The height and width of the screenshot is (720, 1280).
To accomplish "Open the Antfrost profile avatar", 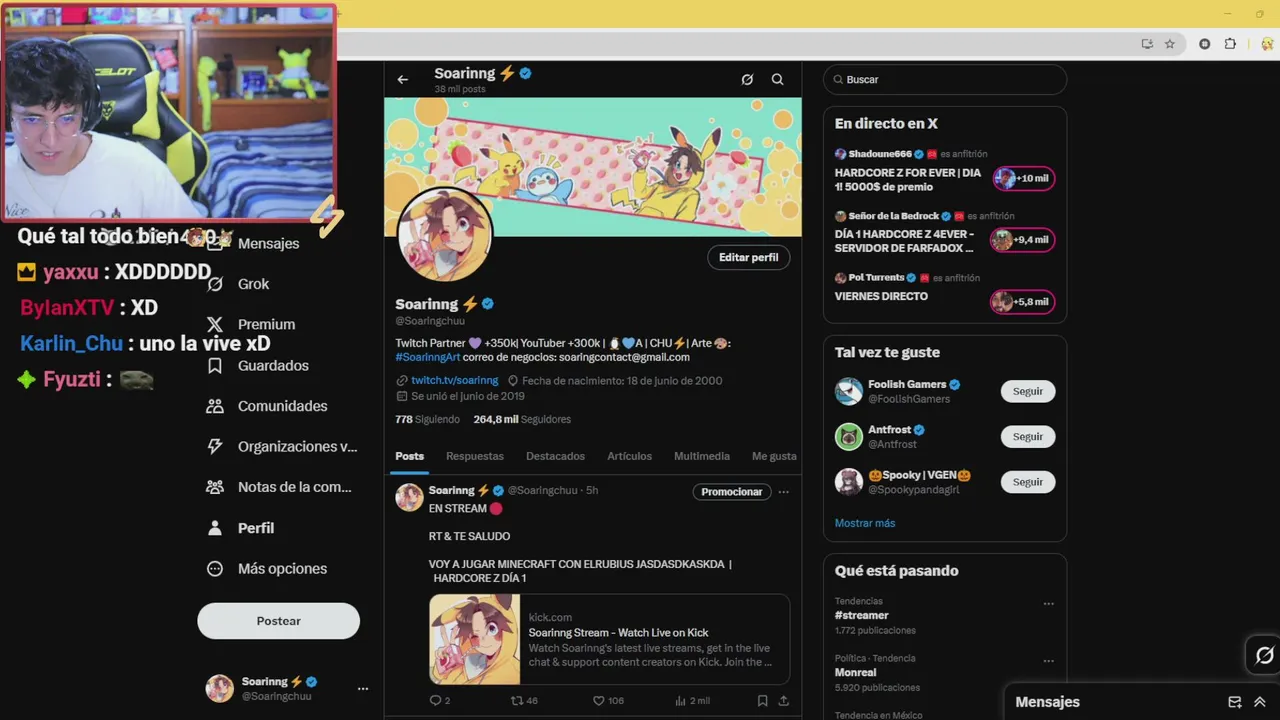I will (x=849, y=437).
